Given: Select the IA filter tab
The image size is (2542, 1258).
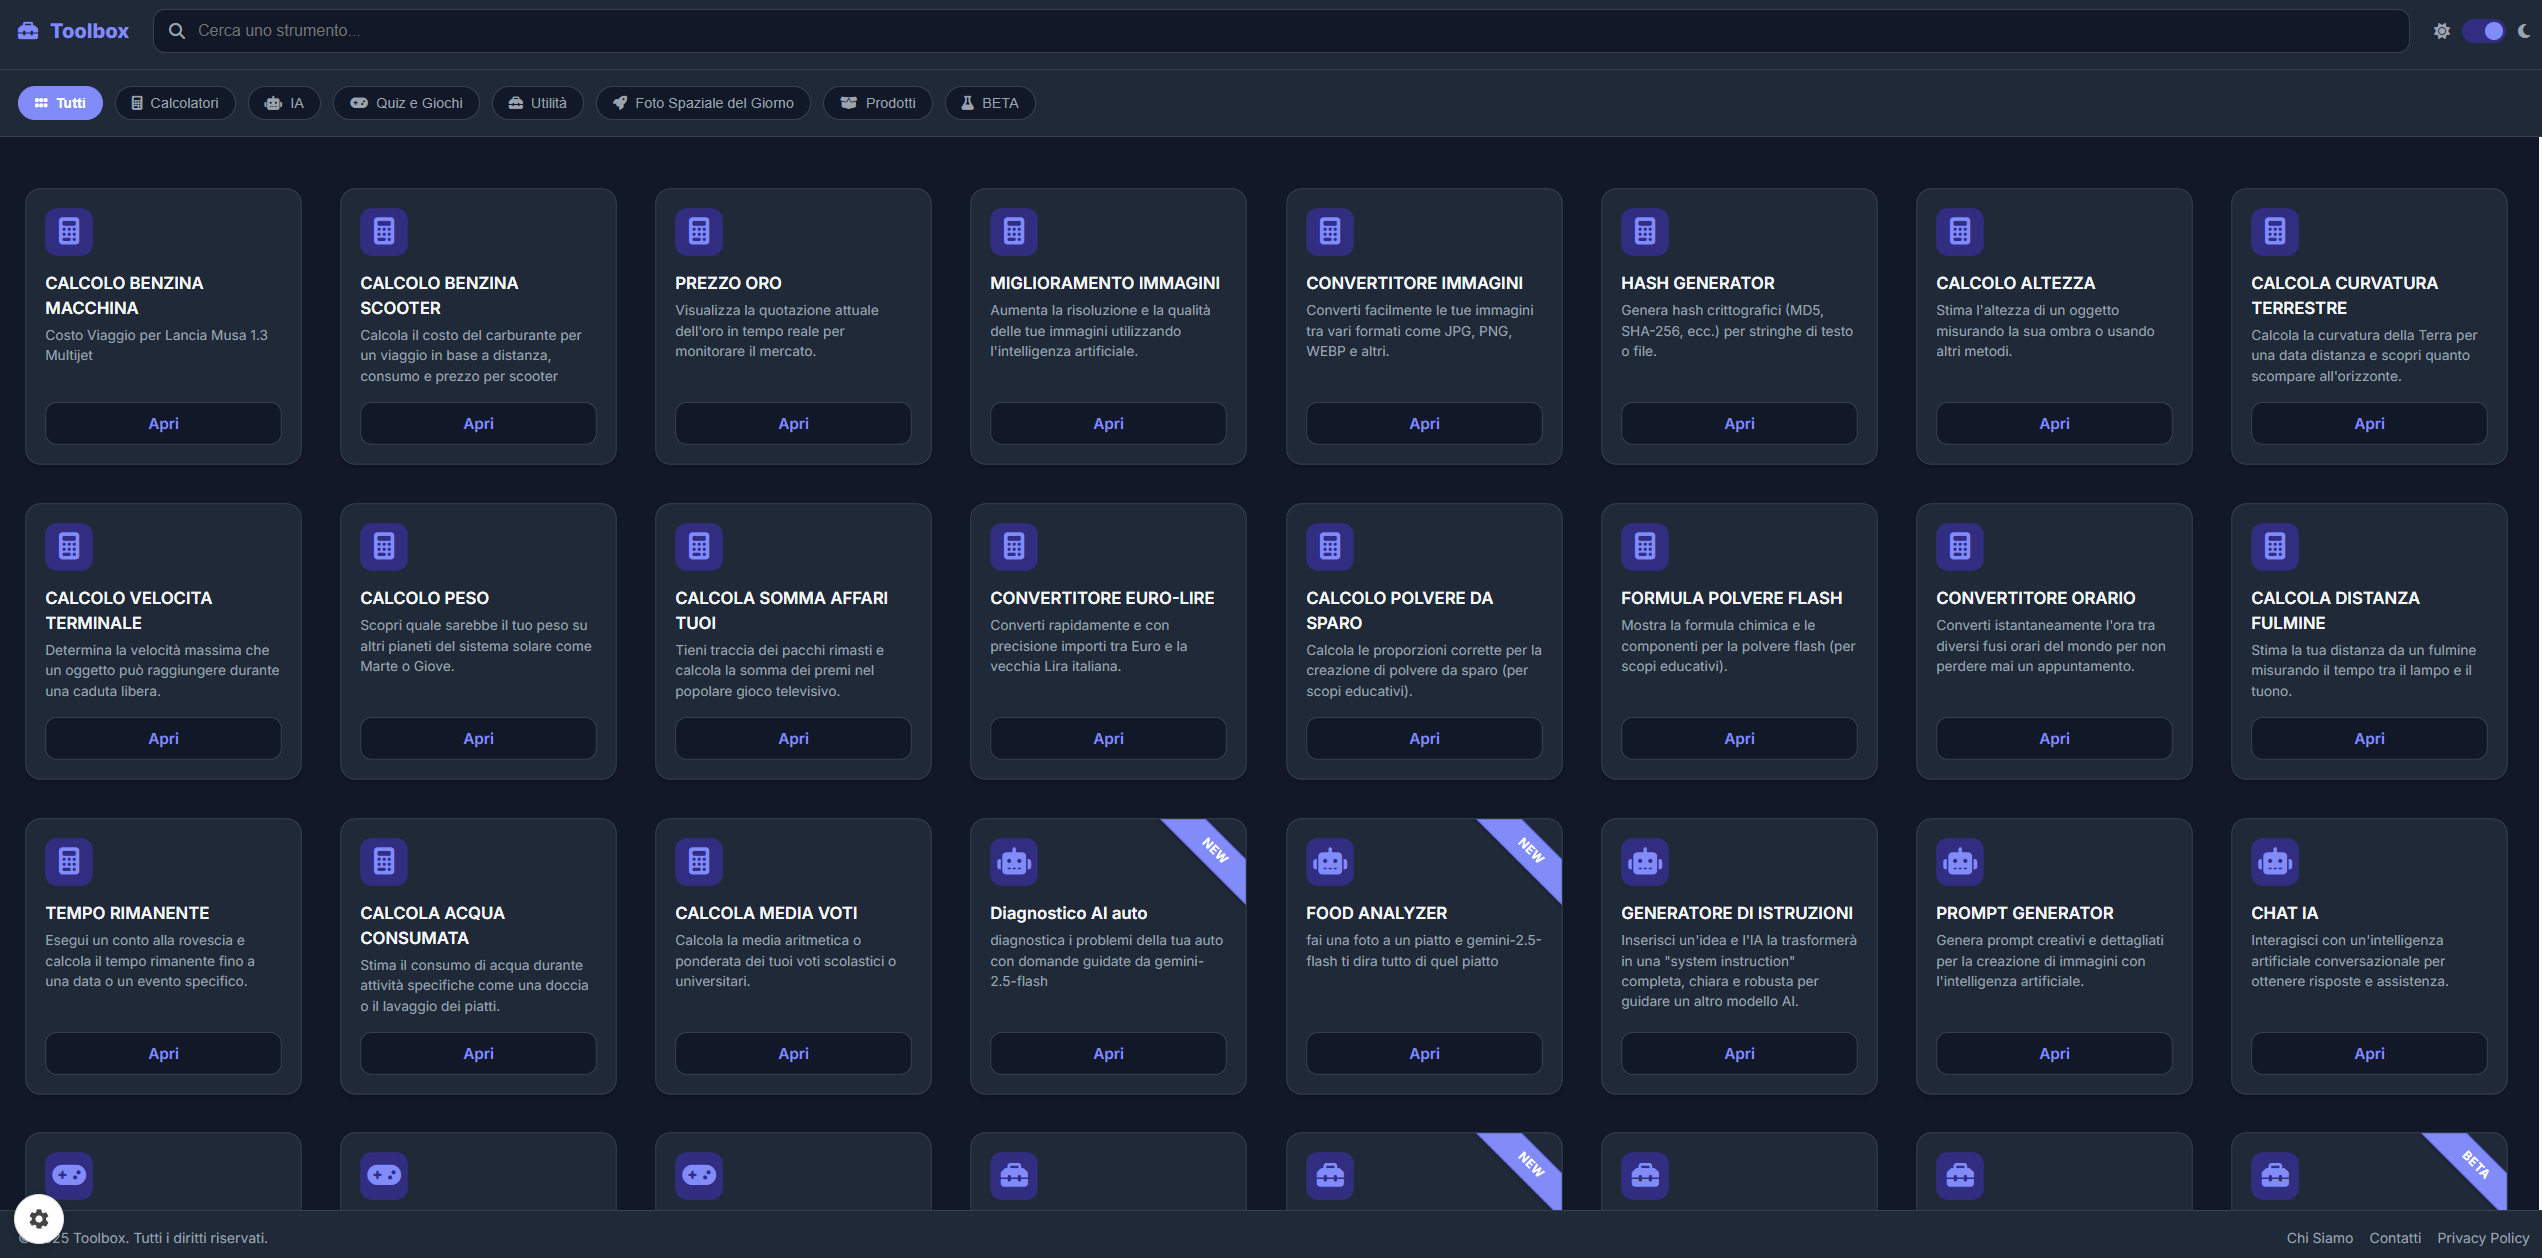Looking at the screenshot, I should point(284,102).
